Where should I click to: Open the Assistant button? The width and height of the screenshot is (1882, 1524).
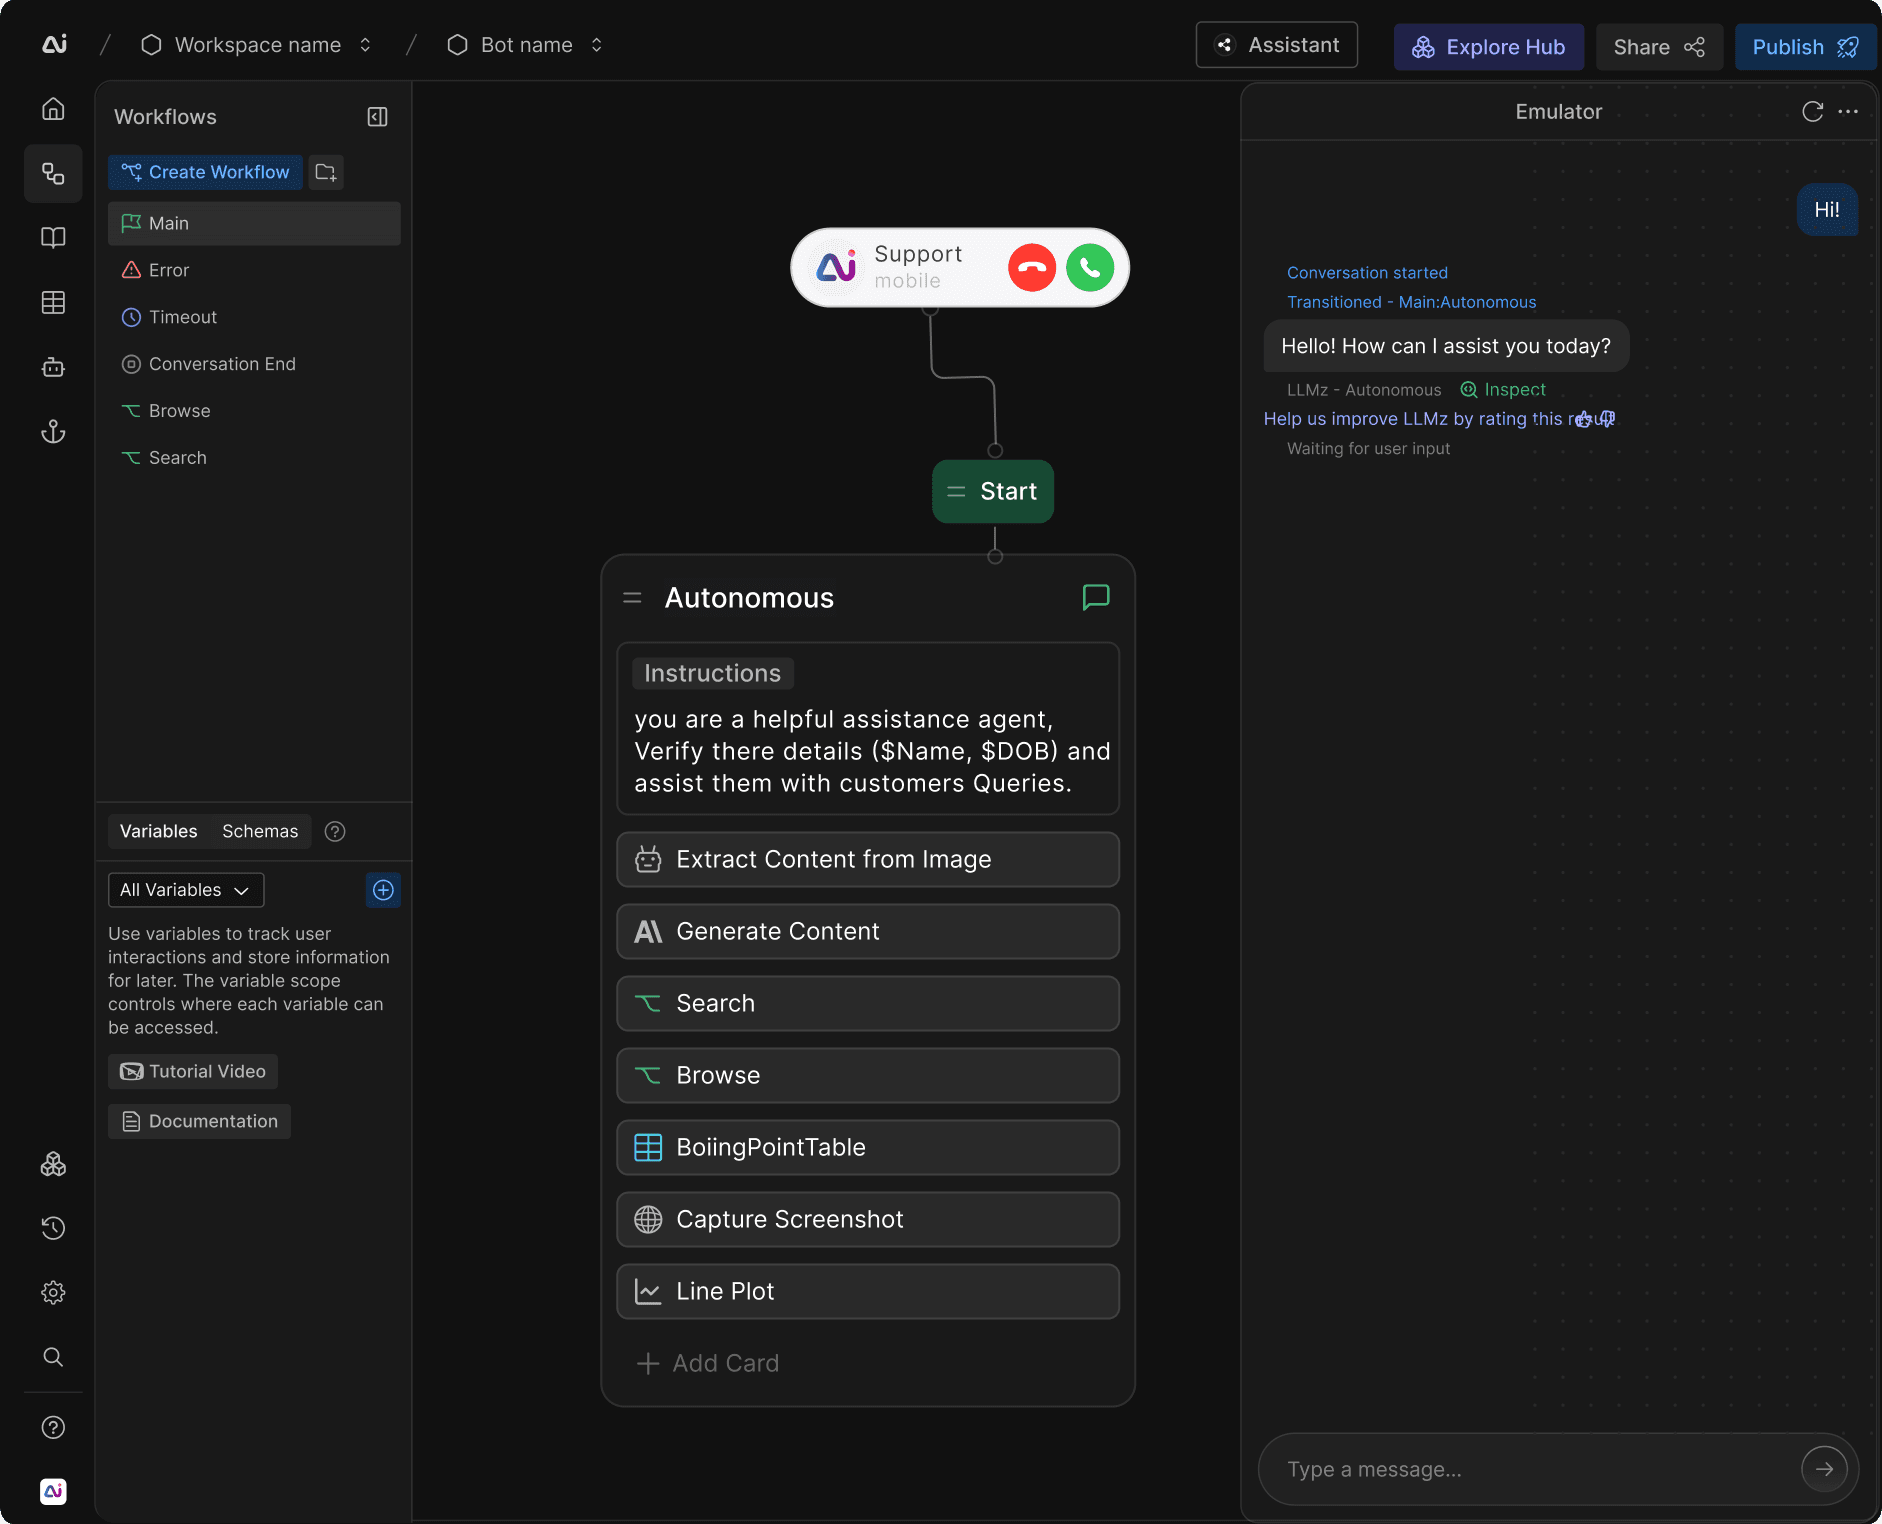(1277, 45)
